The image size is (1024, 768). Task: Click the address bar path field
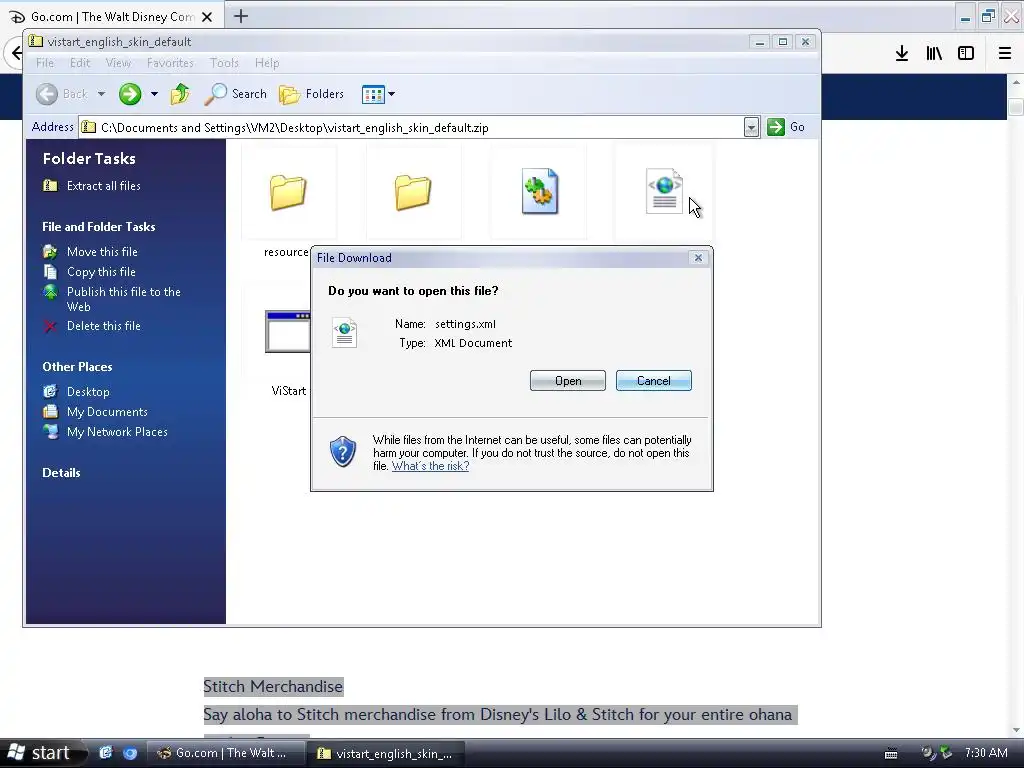coord(411,127)
